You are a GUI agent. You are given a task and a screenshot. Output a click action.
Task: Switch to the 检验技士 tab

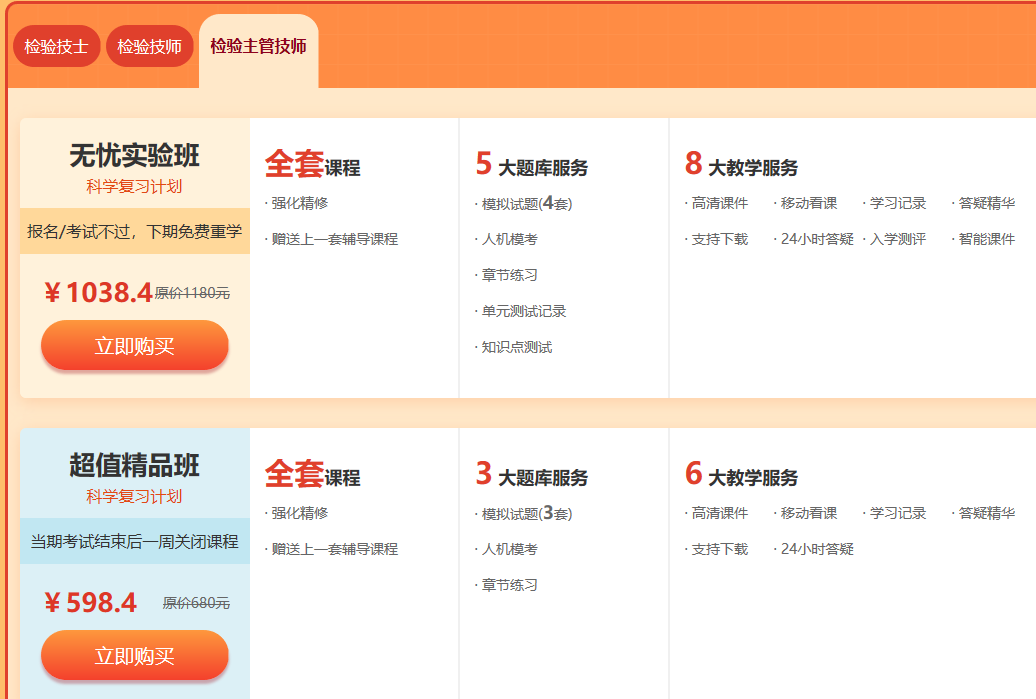pyautogui.click(x=56, y=46)
